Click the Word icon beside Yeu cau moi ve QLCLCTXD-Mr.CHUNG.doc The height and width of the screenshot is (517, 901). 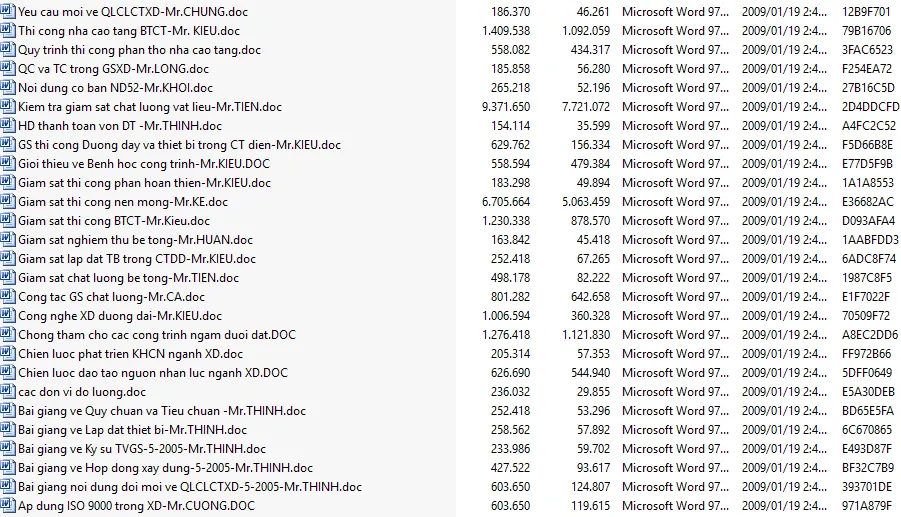coord(9,12)
